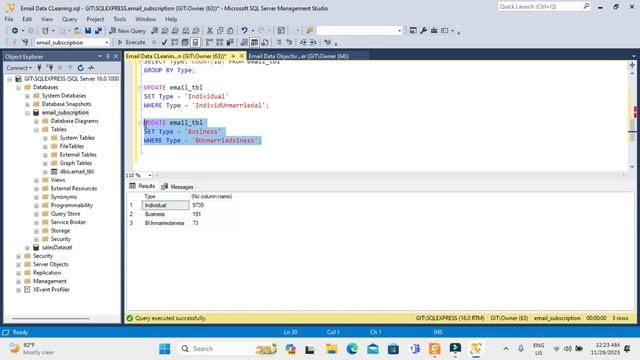Screen dimensions: 640x360
Task: Open the Tools menu
Action: [120, 19]
